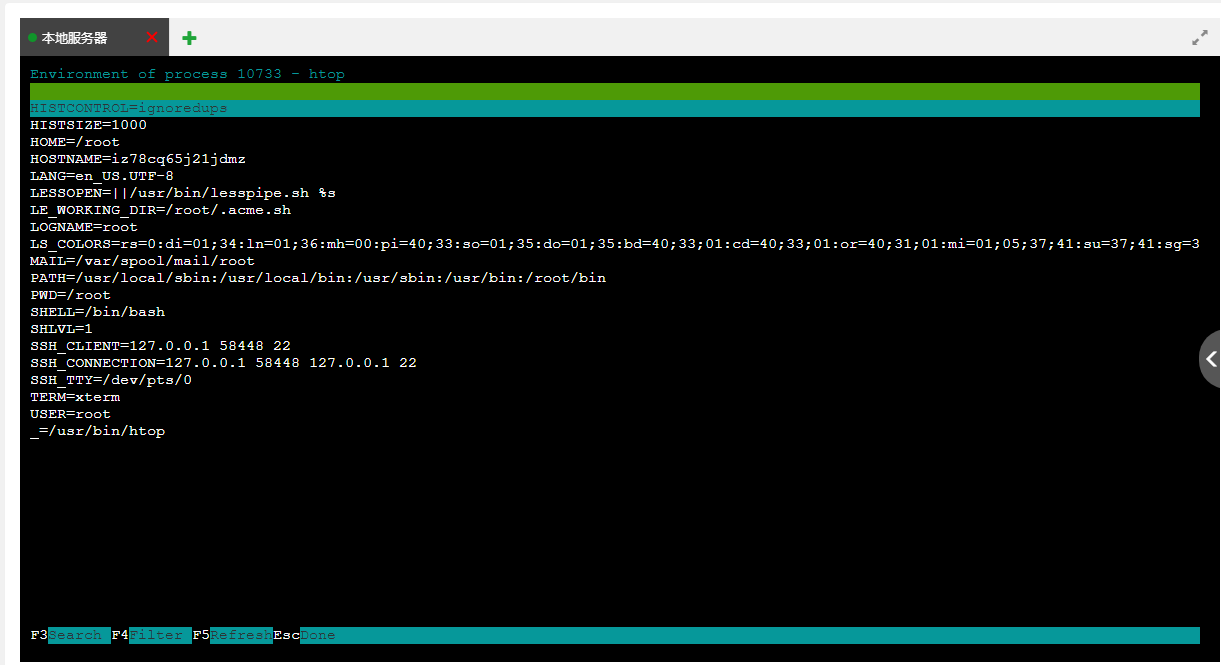This screenshot has height=665, width=1221.
Task: Select the LOGNAME=root line
Action: 84,227
